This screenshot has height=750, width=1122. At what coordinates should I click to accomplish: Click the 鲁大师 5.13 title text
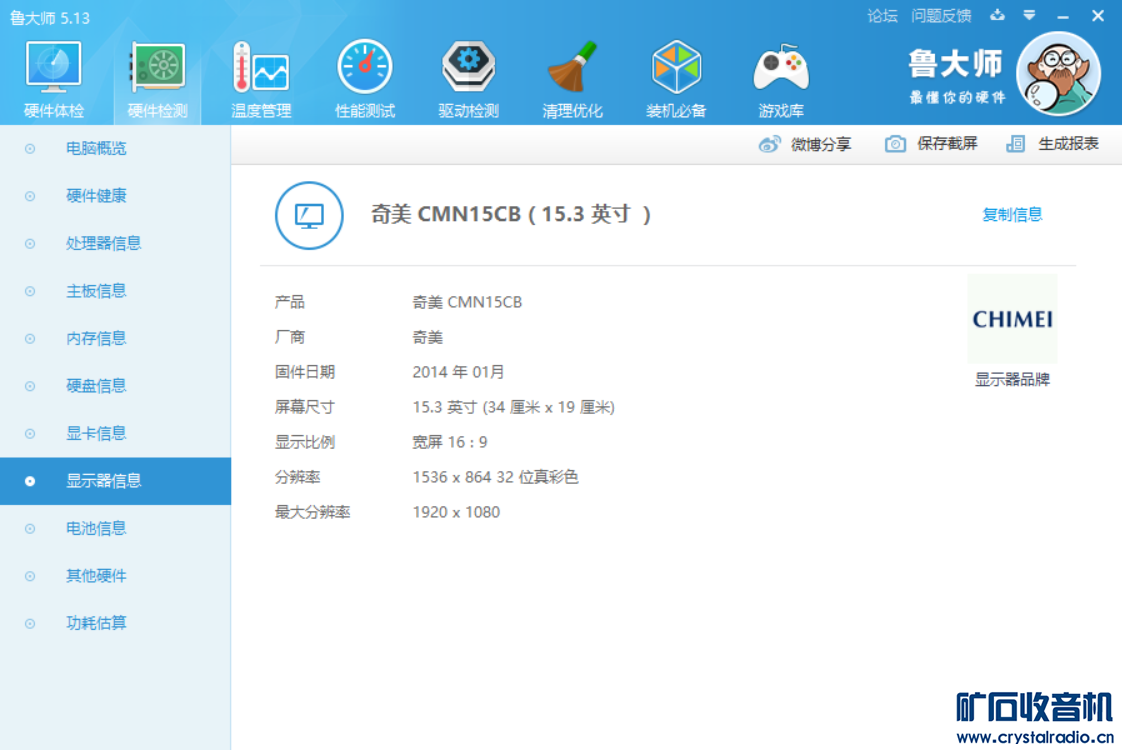50,18
